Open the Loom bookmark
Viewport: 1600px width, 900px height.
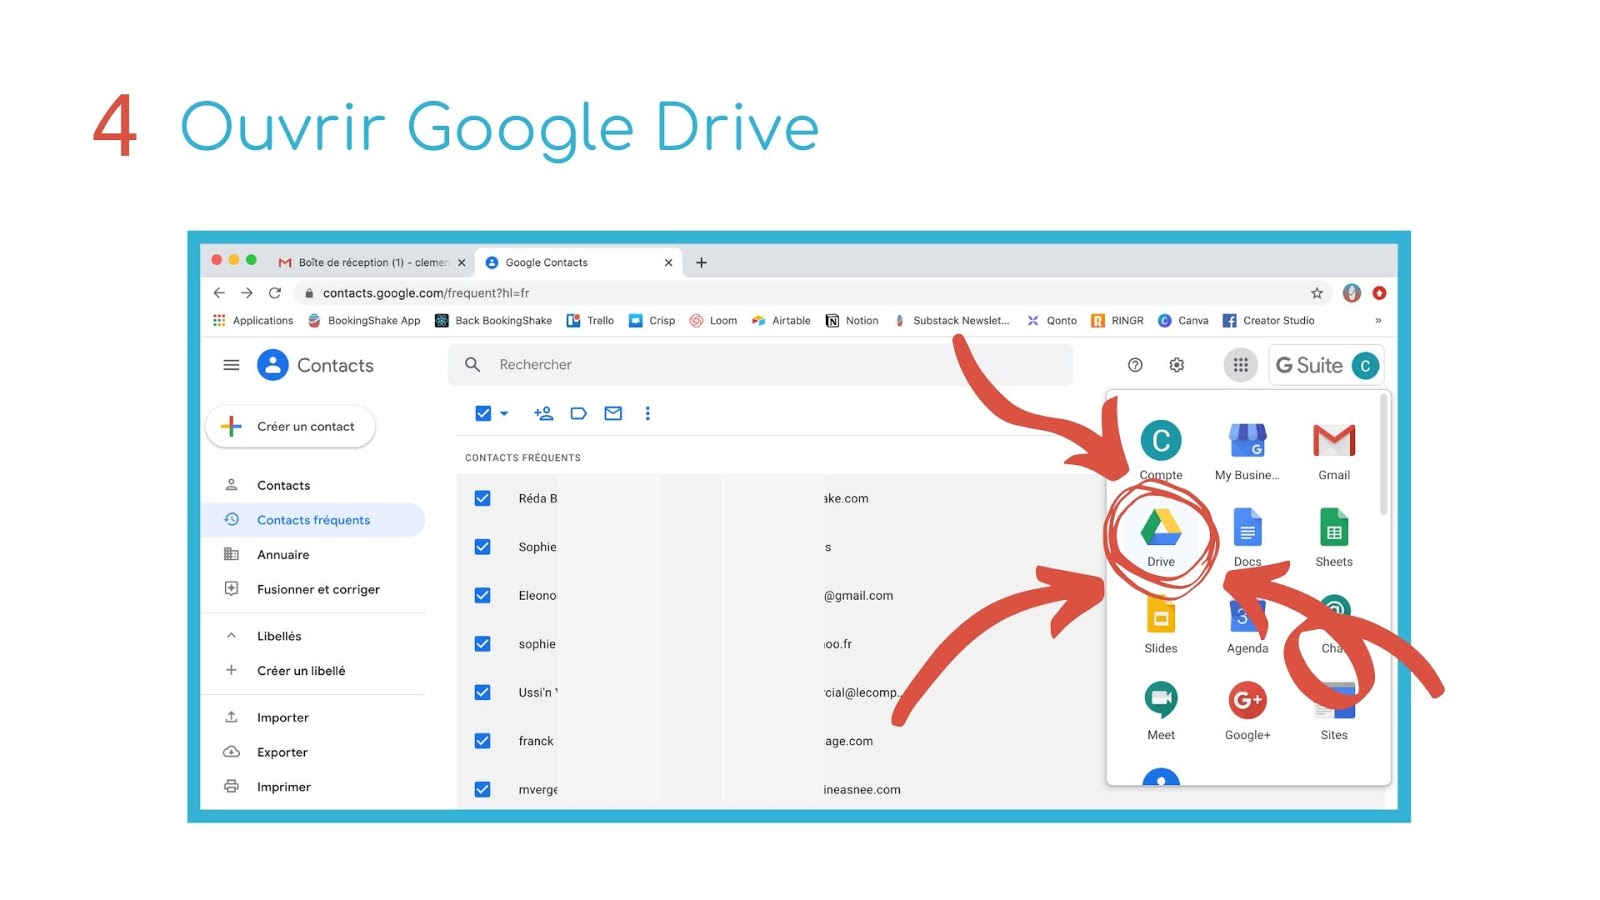click(x=713, y=321)
